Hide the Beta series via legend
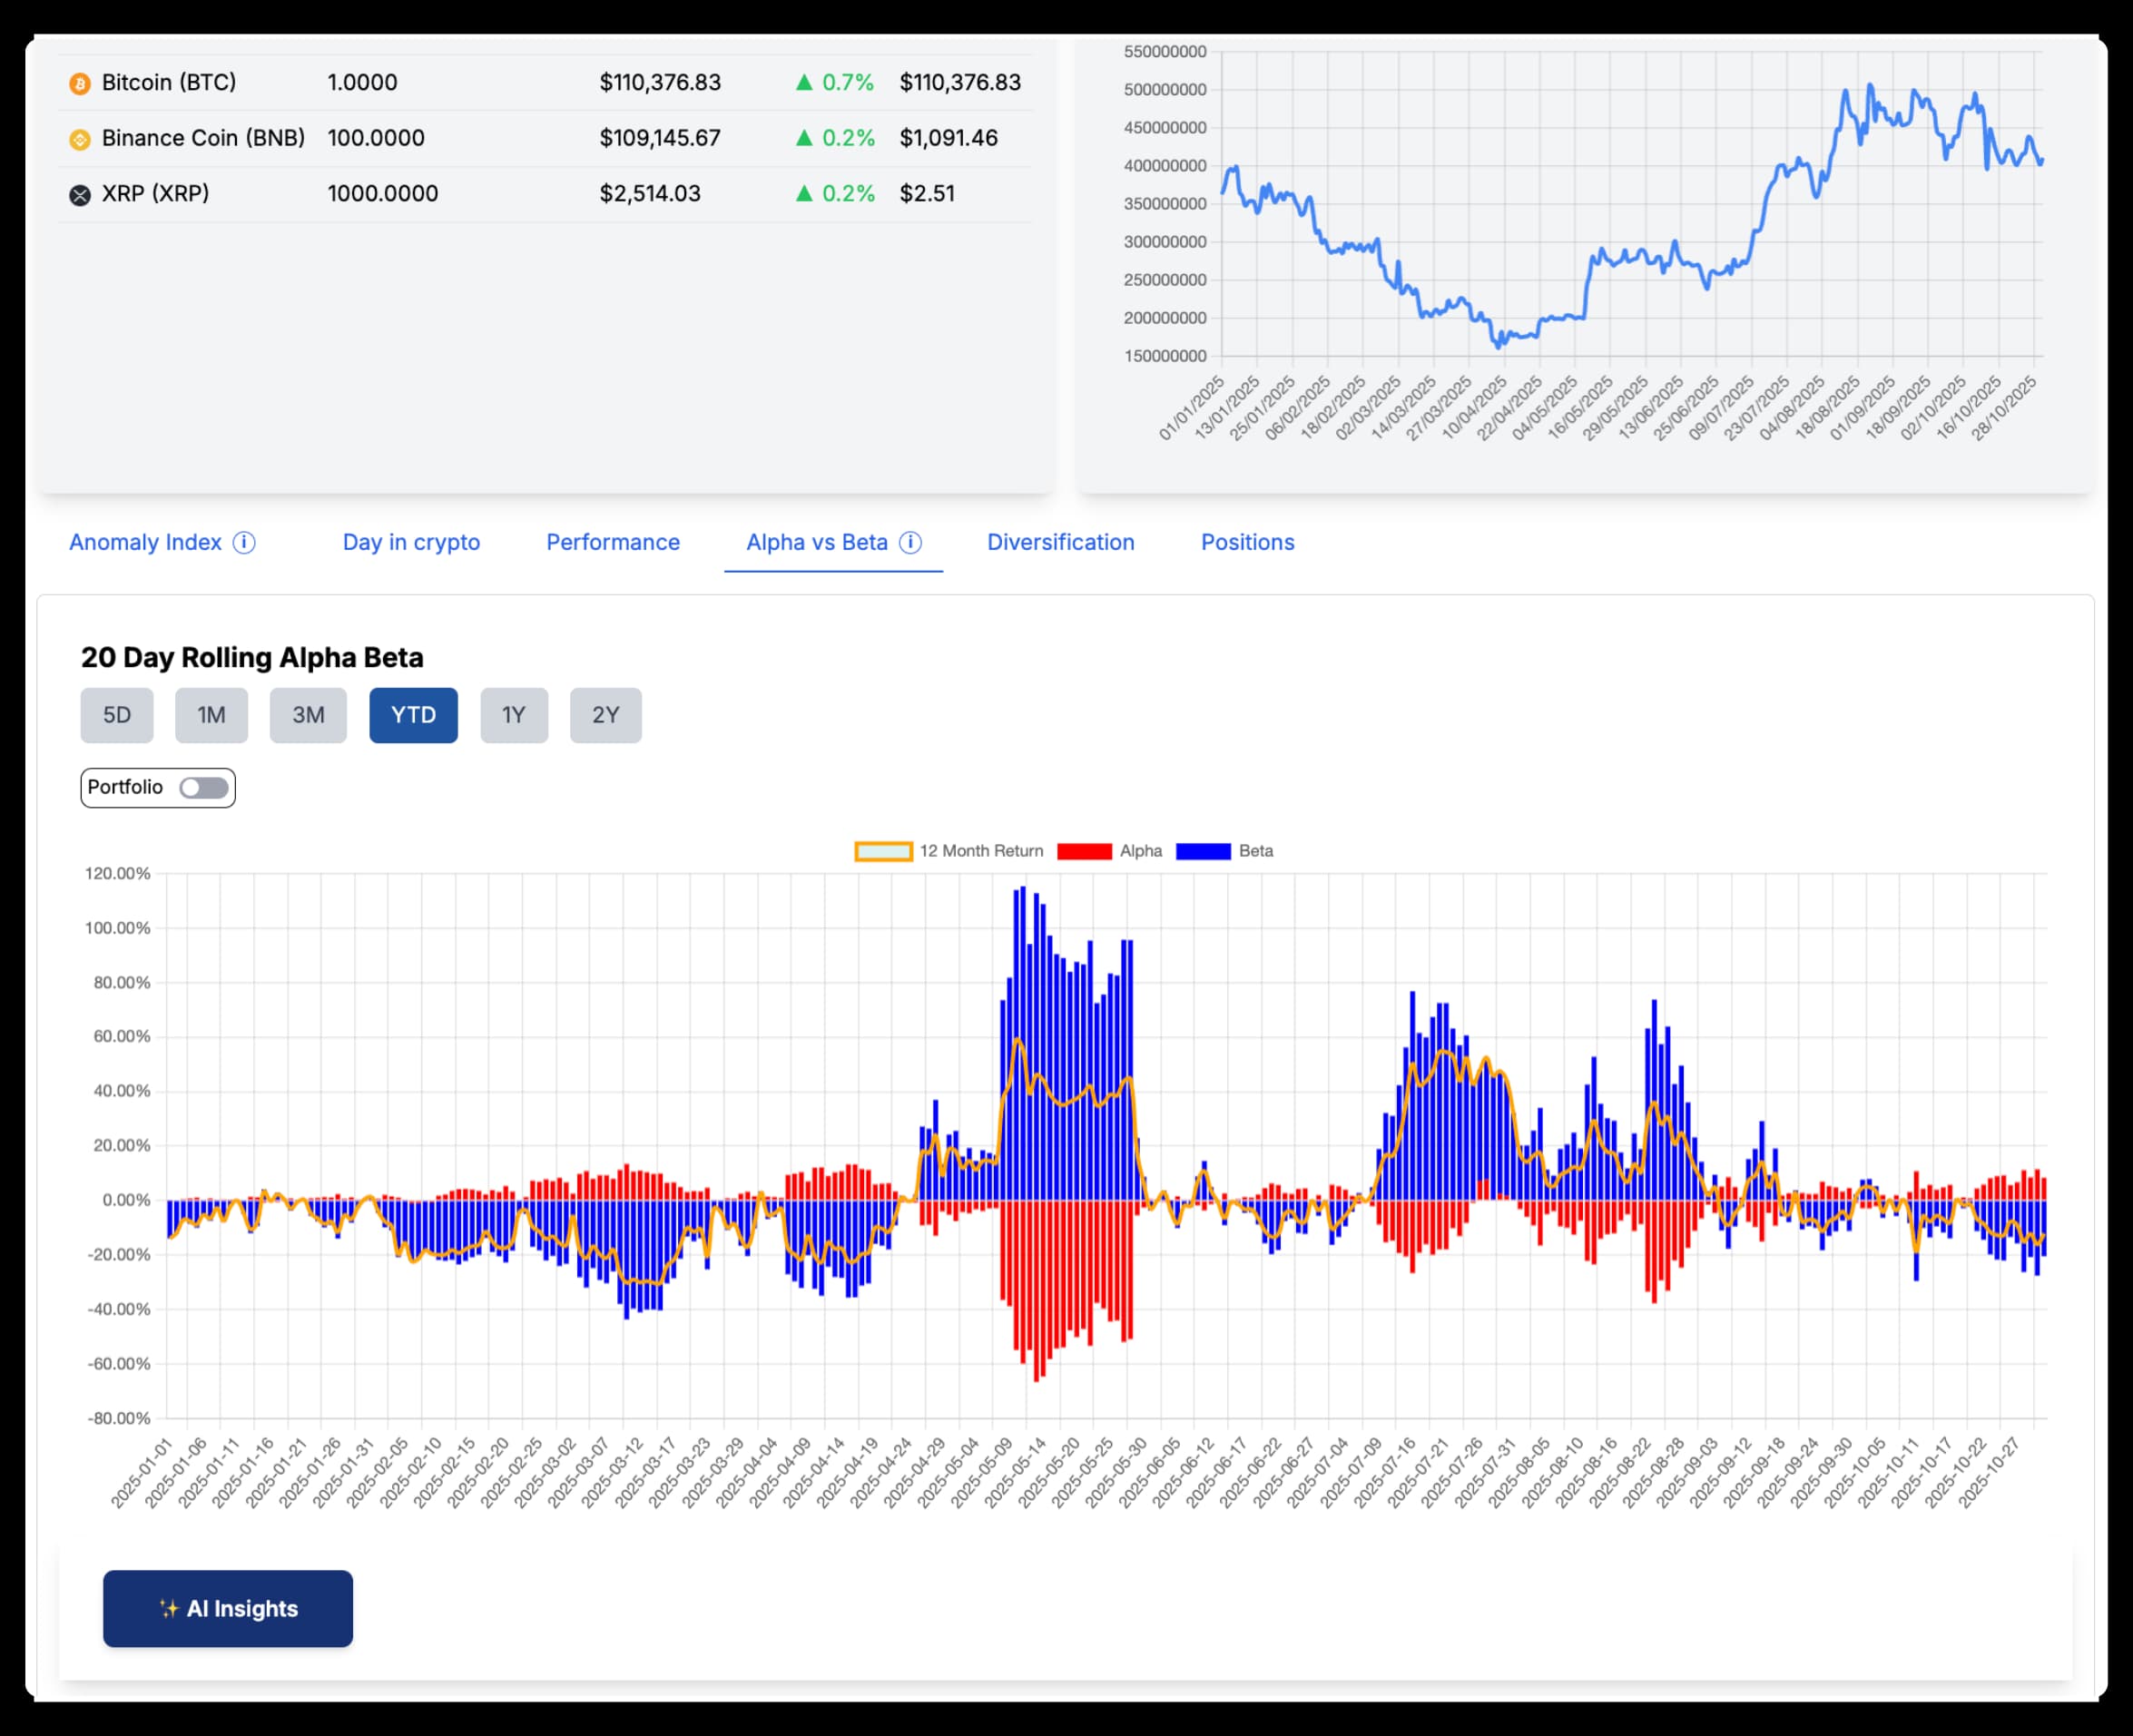Screen dimensions: 2133x1736 [1203, 851]
